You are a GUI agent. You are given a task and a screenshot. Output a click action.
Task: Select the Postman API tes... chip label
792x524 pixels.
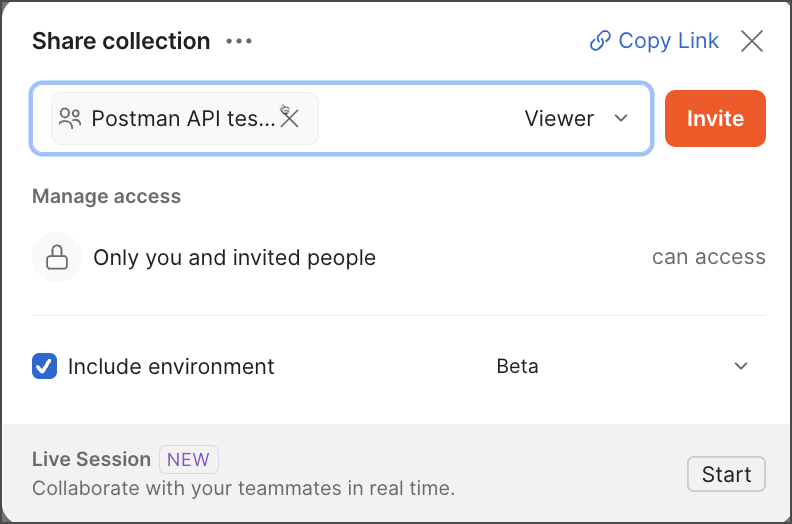(183, 118)
